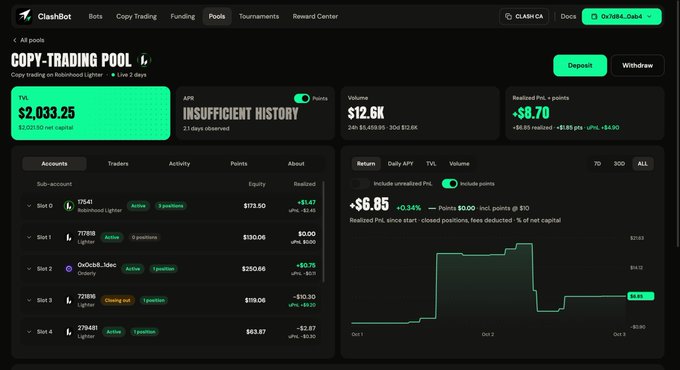Viewport: 680px width, 370px height.
Task: Set chart range to 7D
Action: 597,164
